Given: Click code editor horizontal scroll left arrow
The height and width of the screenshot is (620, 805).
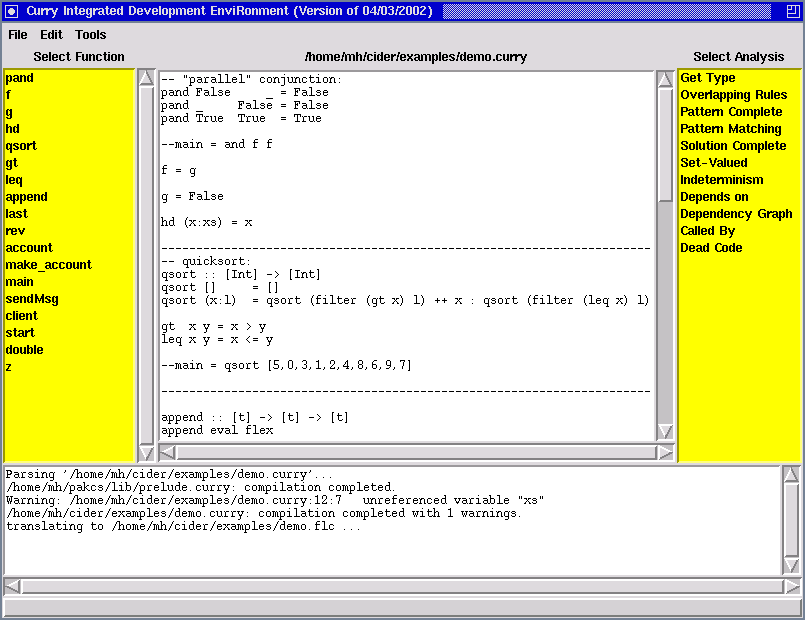Looking at the screenshot, I should [167, 452].
